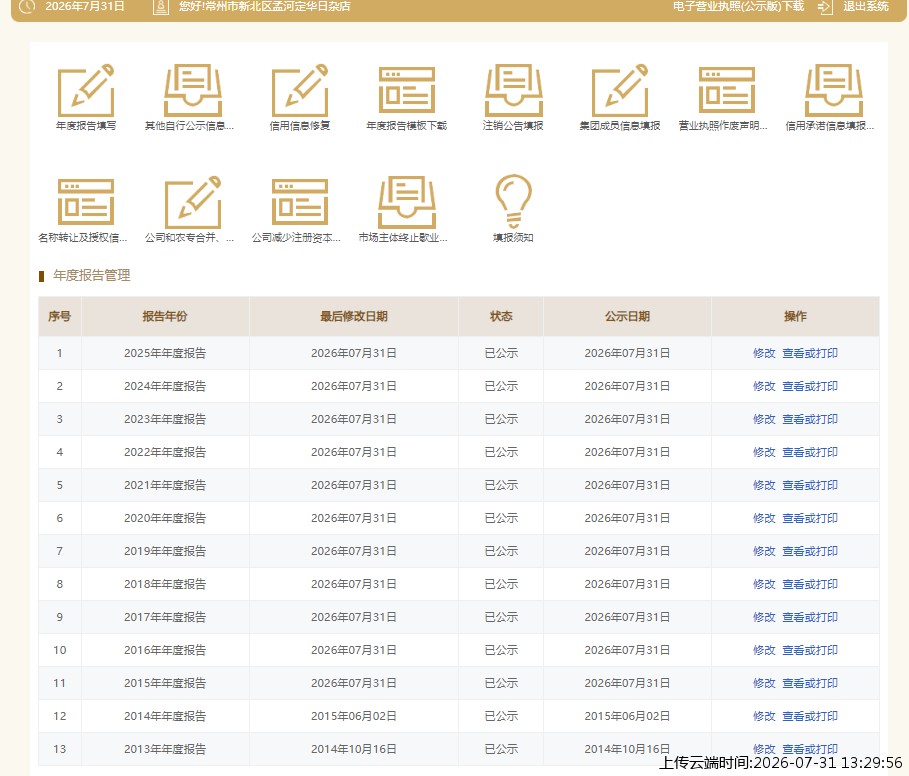The image size is (909, 776).
Task: Click 修改 for 2024年年度报告
Action: (763, 386)
